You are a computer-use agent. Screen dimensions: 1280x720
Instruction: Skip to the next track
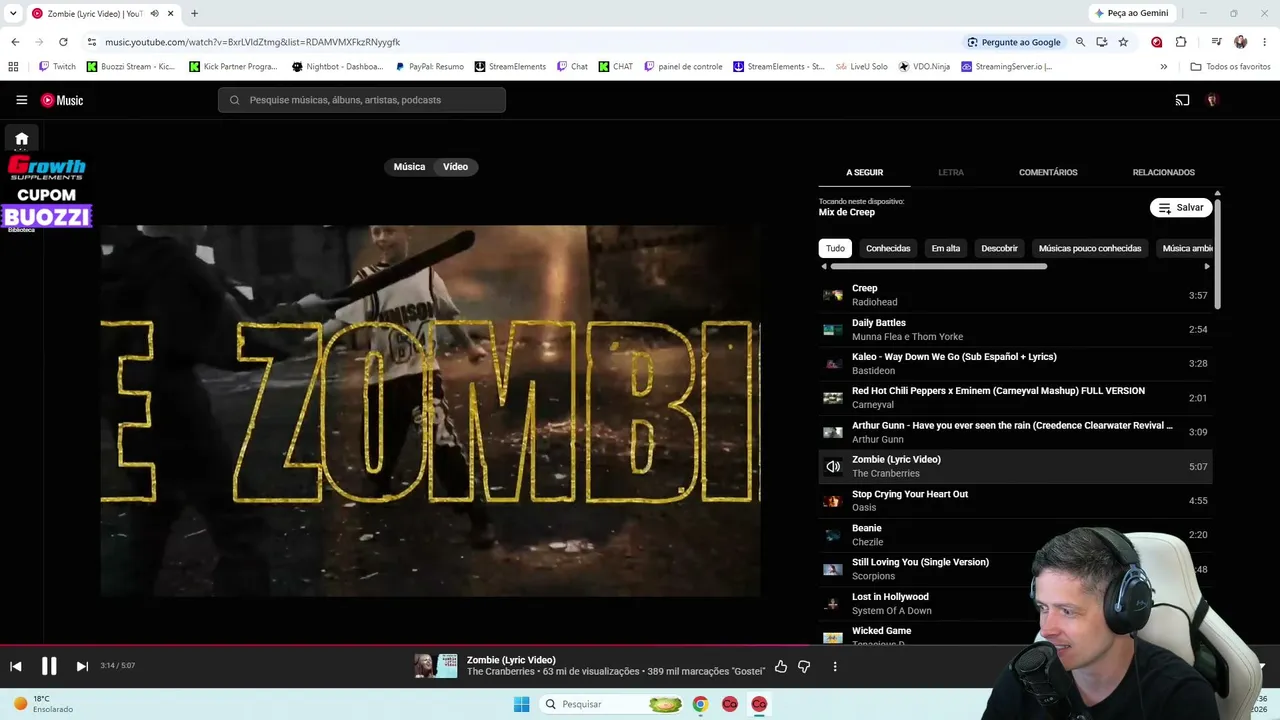[x=82, y=666]
